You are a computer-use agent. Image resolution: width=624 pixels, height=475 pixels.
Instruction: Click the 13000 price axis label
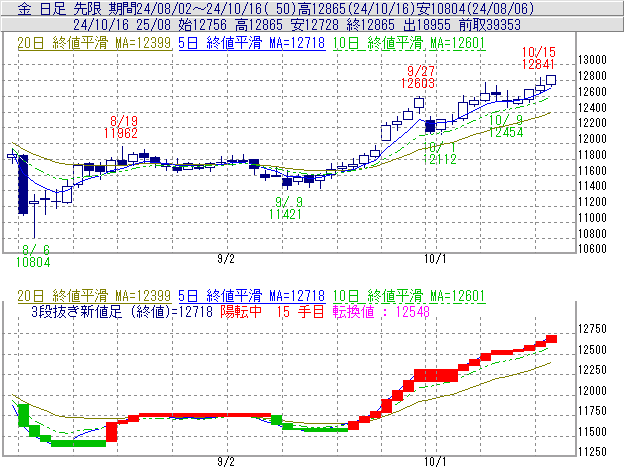tap(594, 60)
